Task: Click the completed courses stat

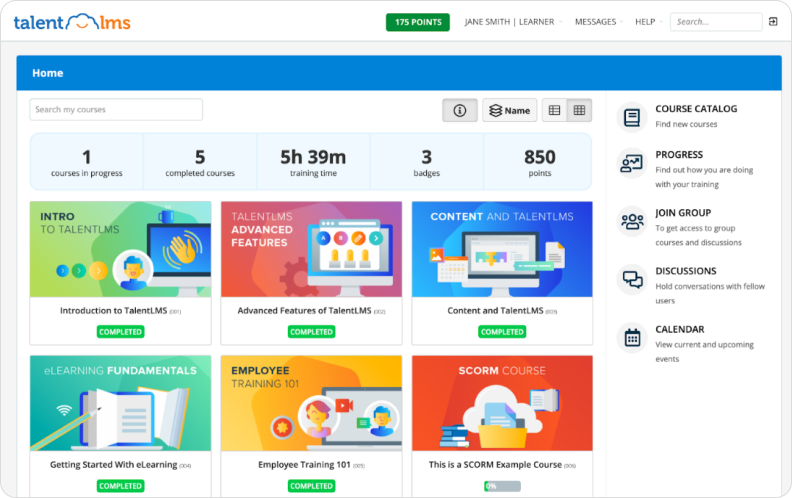Action: point(200,162)
